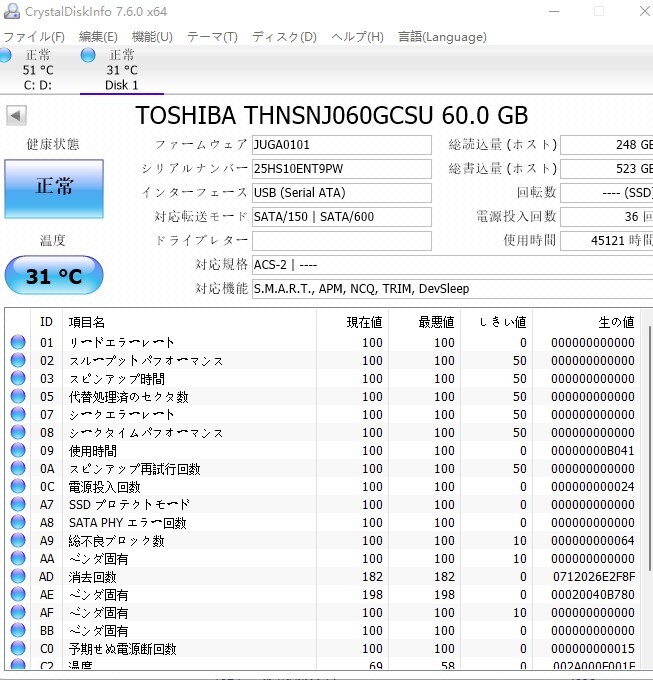Click the firmware field JUGA0101
This screenshot has width=653, height=680.
[342, 145]
